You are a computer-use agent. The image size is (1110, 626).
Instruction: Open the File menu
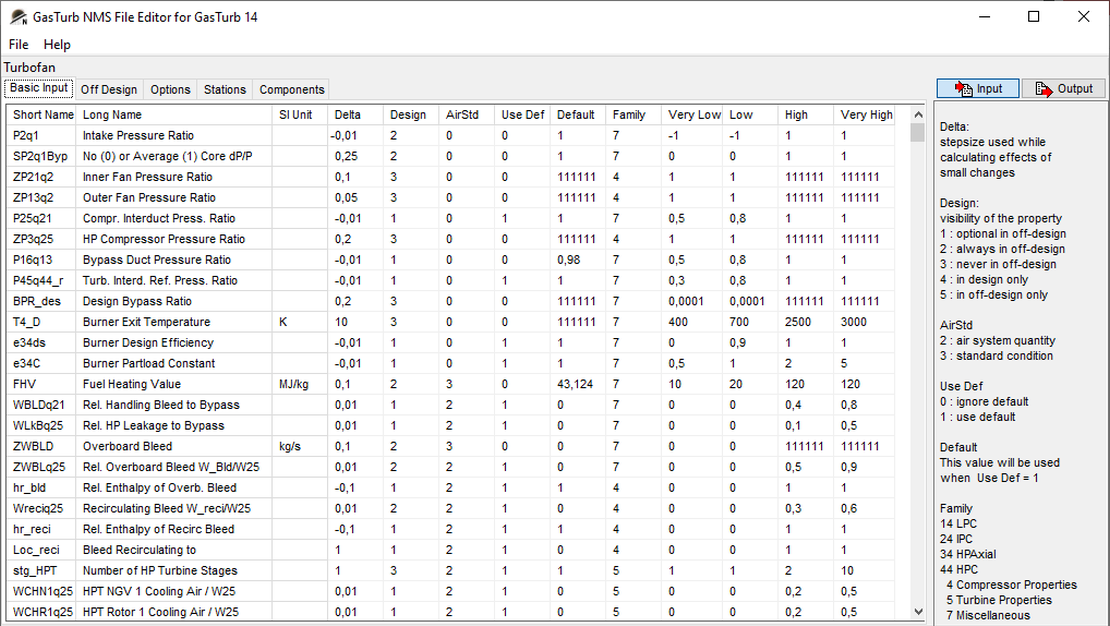click(19, 44)
